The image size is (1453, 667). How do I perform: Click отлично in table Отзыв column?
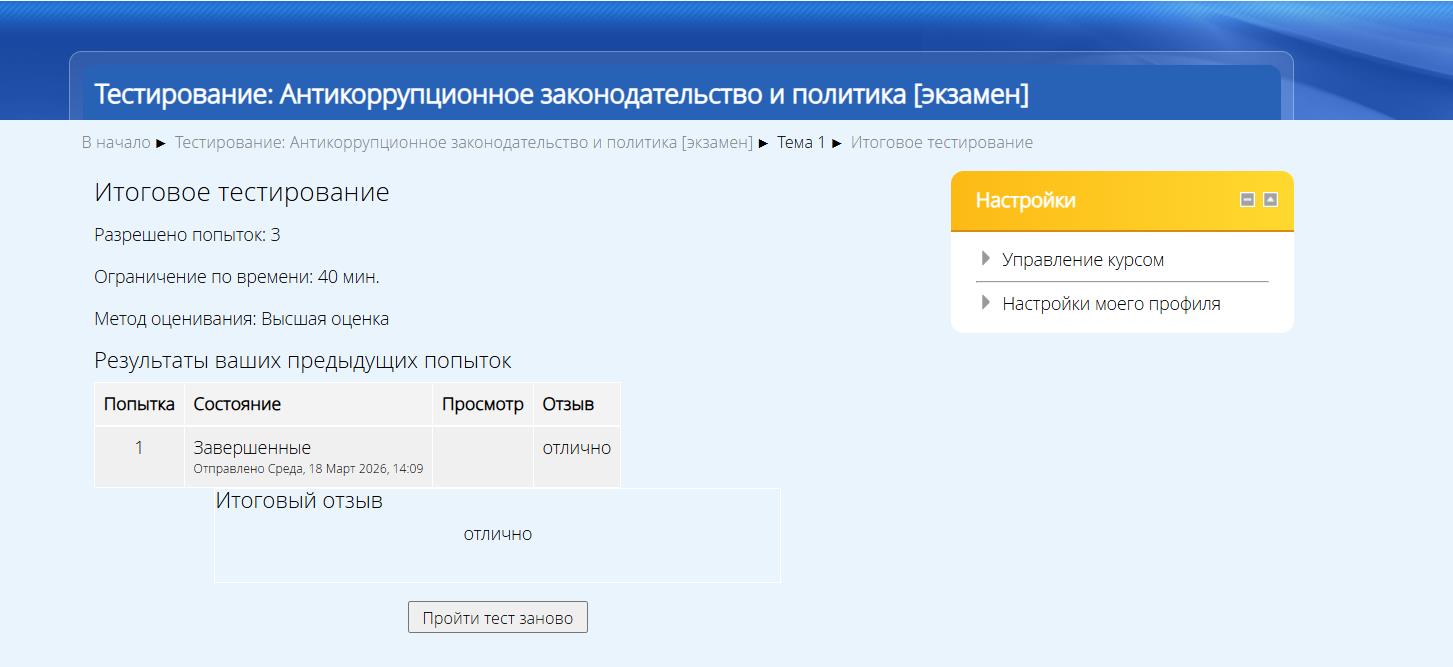point(577,448)
